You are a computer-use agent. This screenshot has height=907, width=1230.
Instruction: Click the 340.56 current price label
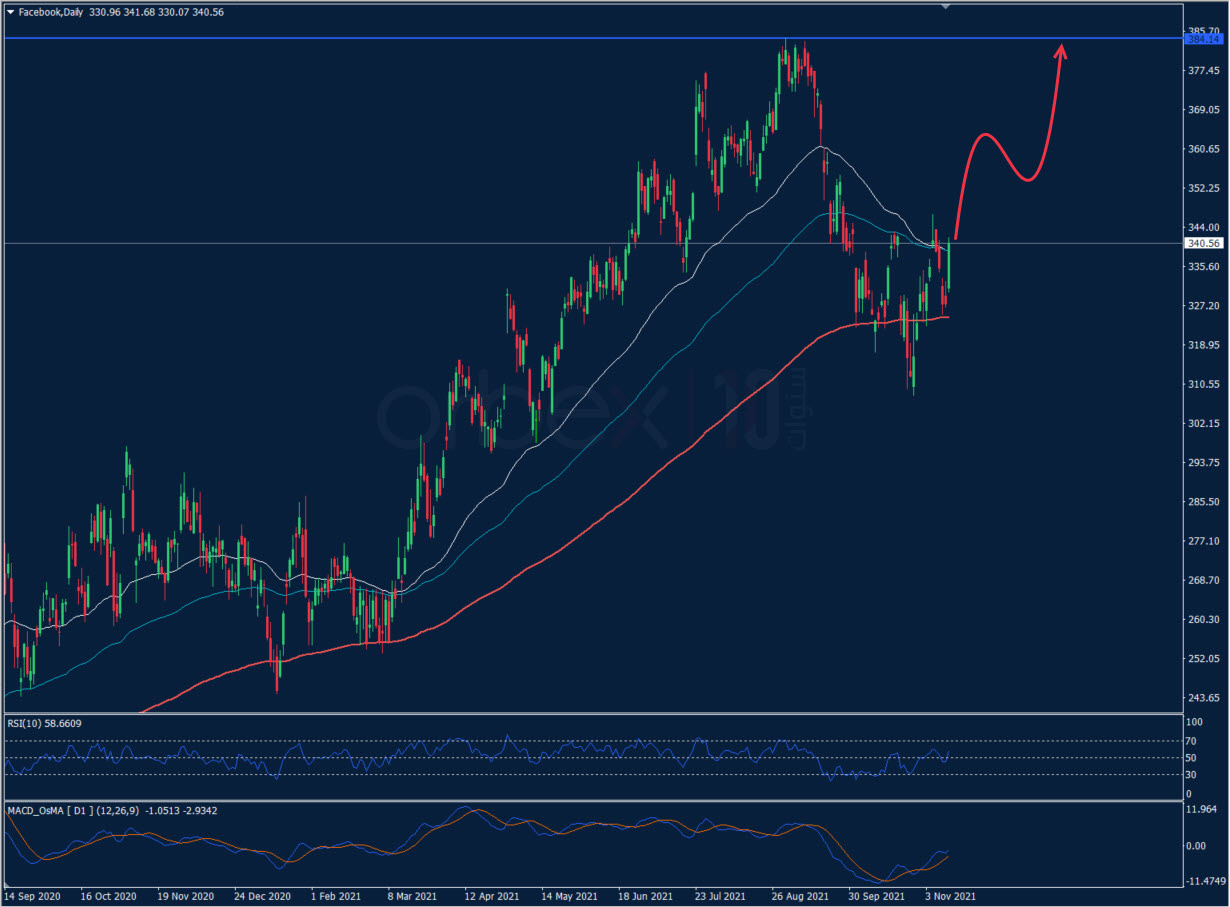click(1202, 243)
